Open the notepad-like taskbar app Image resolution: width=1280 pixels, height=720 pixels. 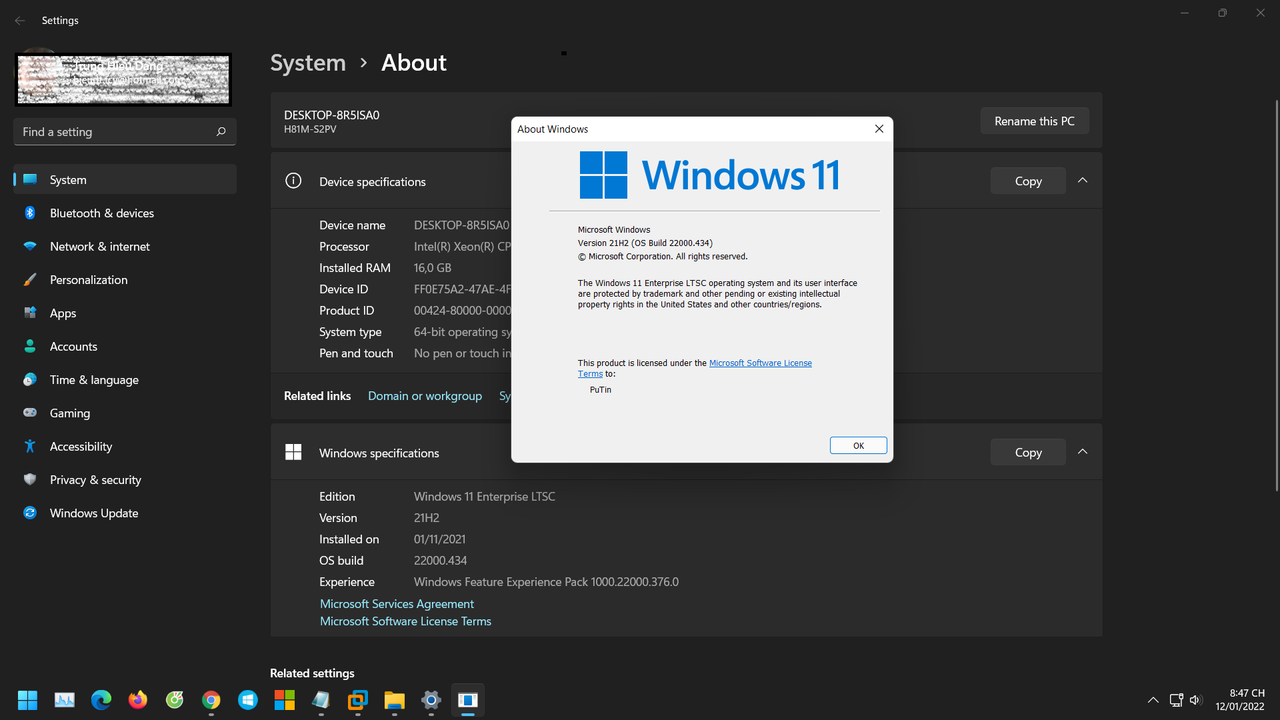321,700
